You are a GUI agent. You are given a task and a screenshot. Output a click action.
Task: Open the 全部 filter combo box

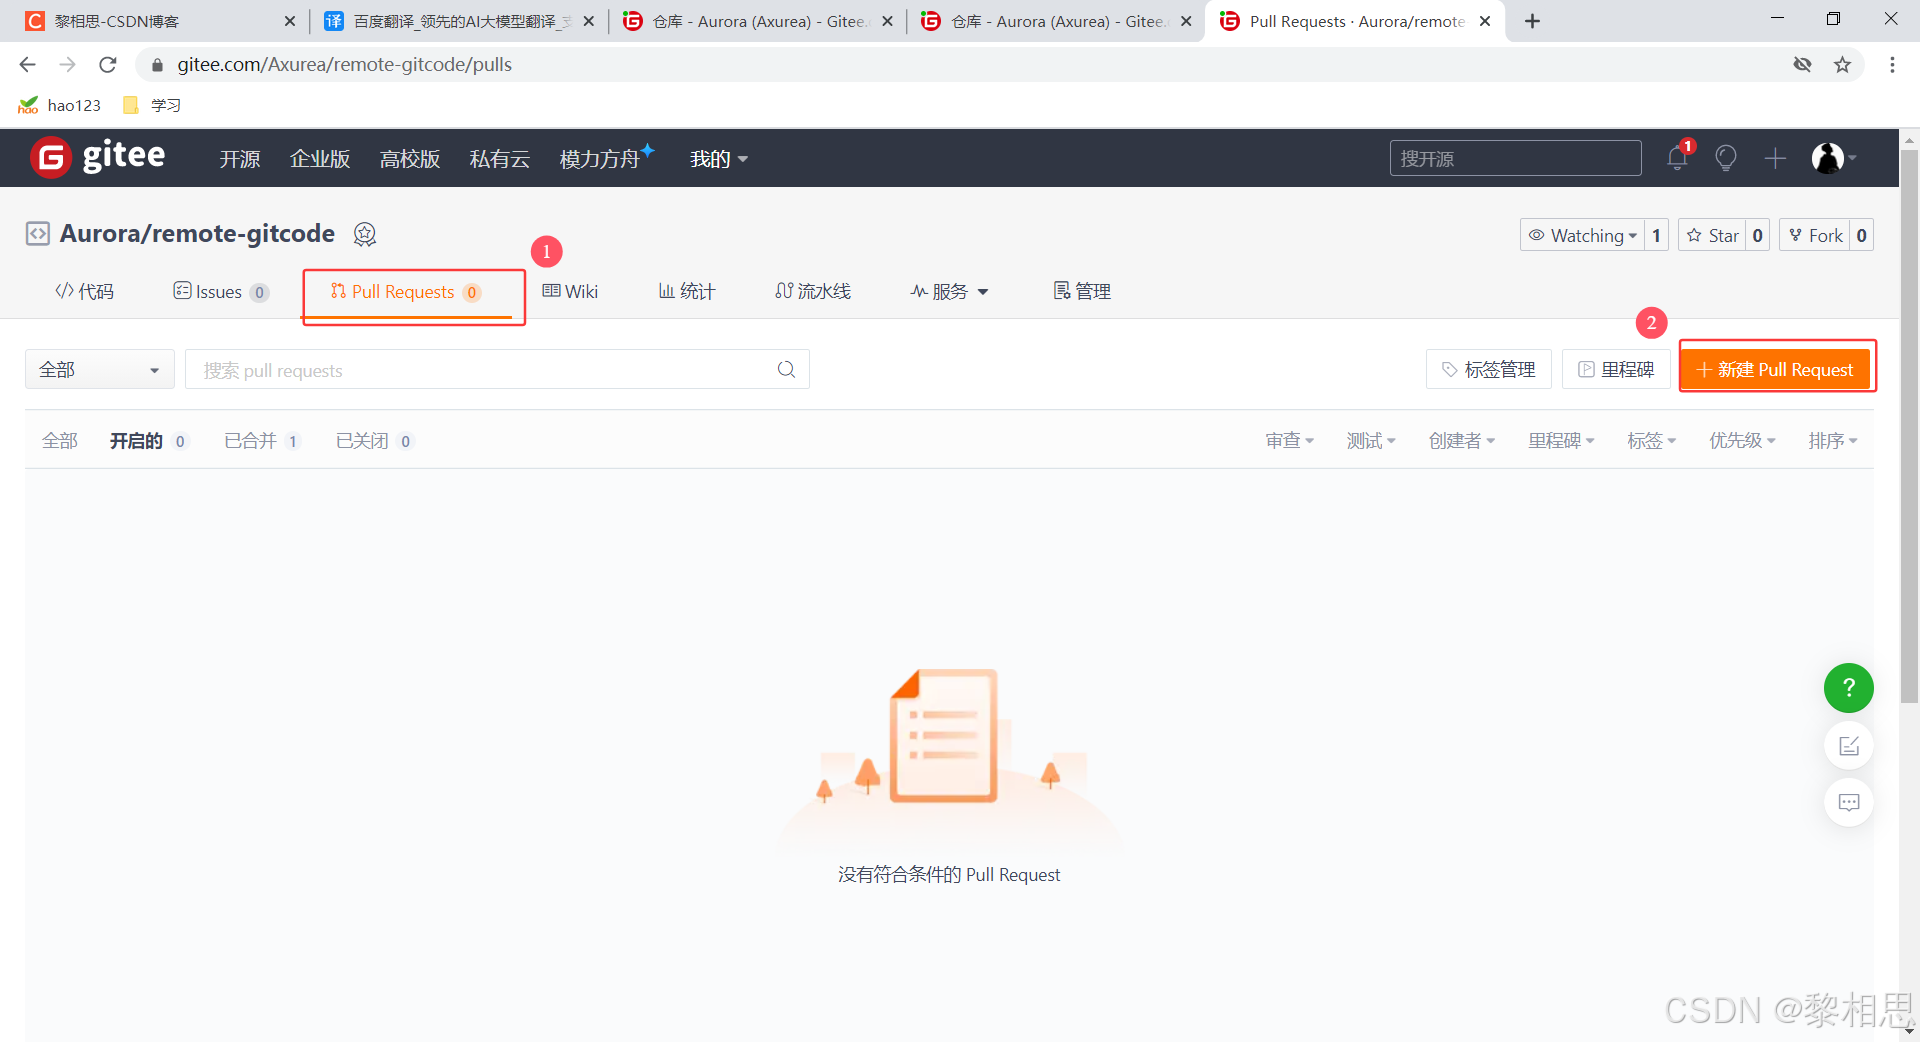[x=100, y=370]
